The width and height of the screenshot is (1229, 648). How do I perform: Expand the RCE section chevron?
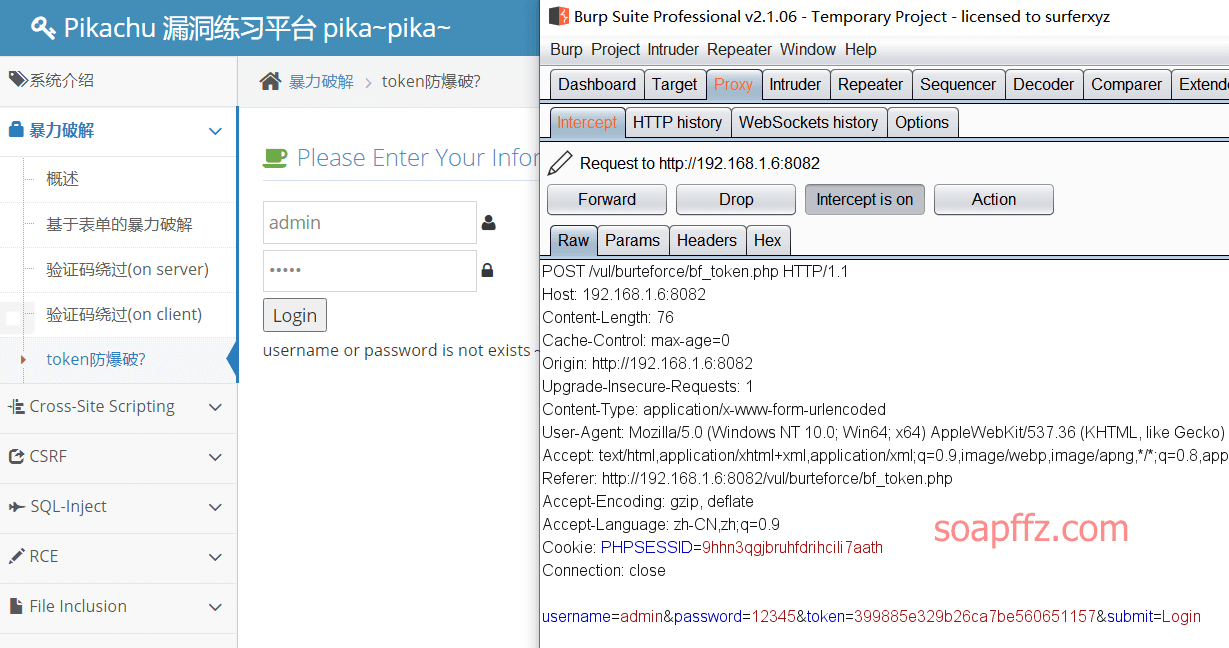pos(215,557)
